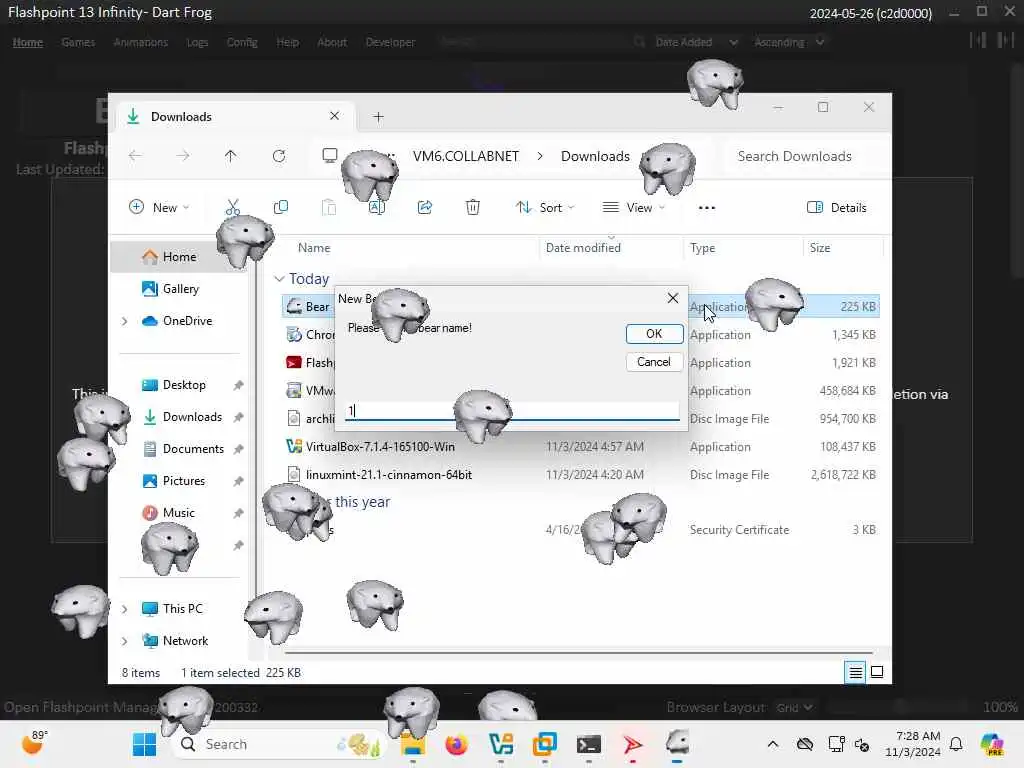Click the bear name input field
1024x768 pixels.
coord(512,411)
